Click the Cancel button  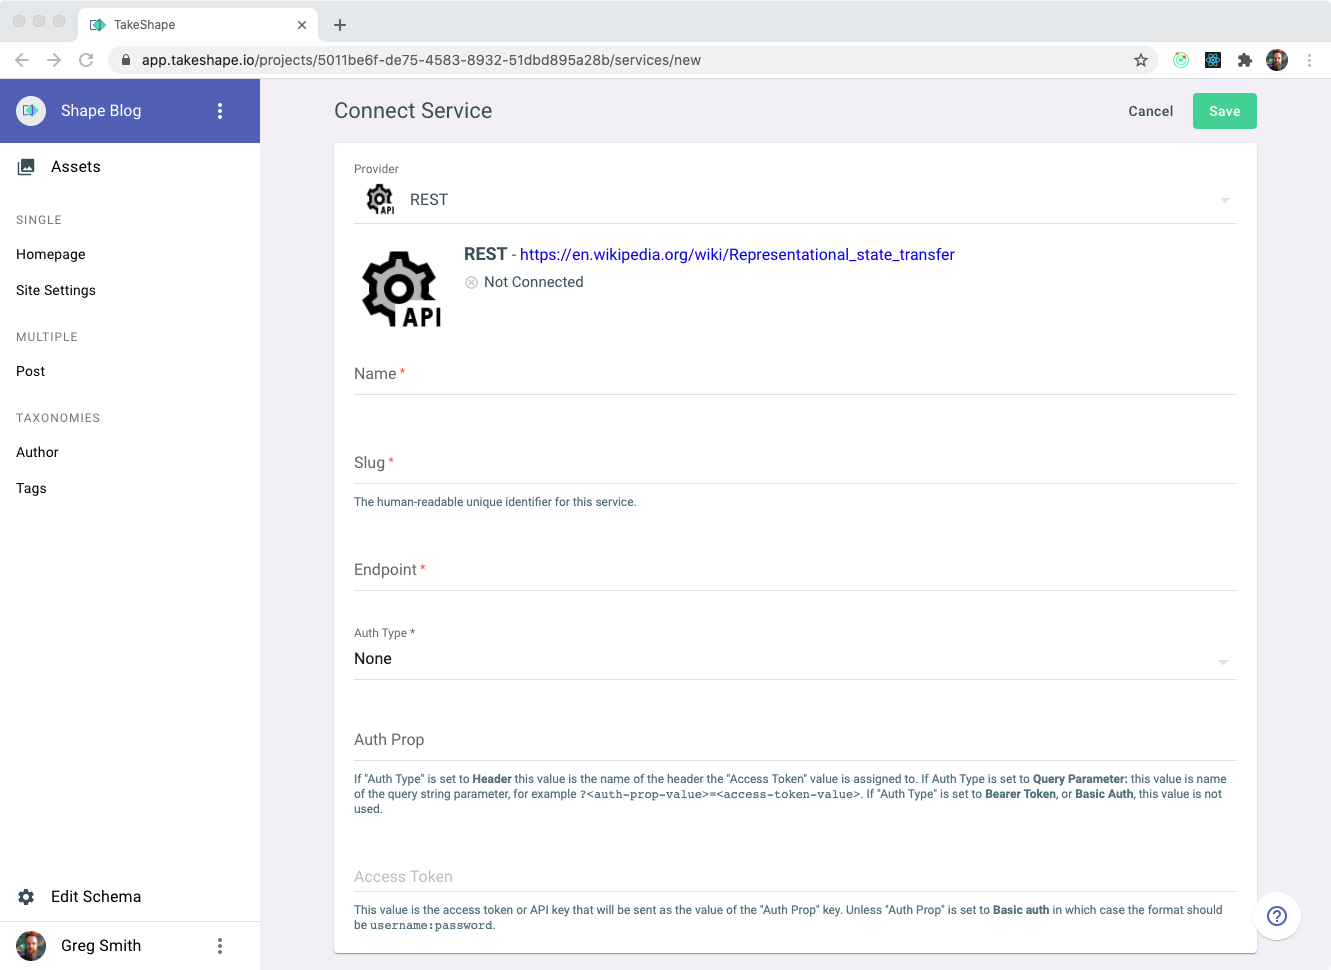(x=1150, y=111)
